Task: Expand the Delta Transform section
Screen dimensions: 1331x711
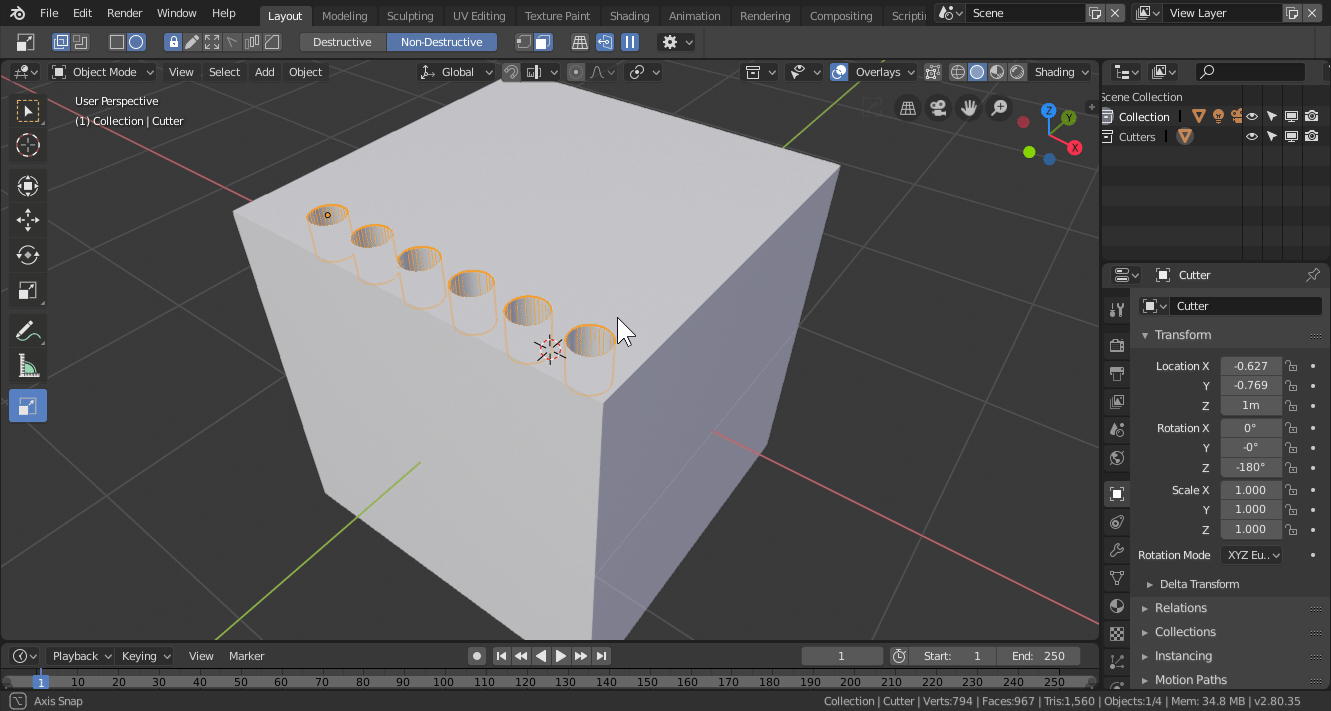Action: [x=1198, y=584]
